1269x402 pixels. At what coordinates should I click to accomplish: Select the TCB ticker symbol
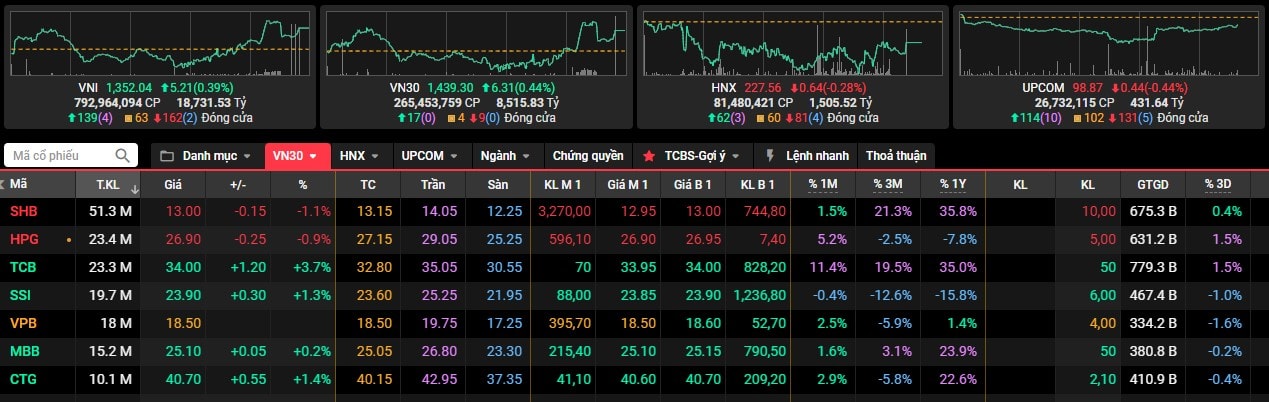tap(23, 267)
